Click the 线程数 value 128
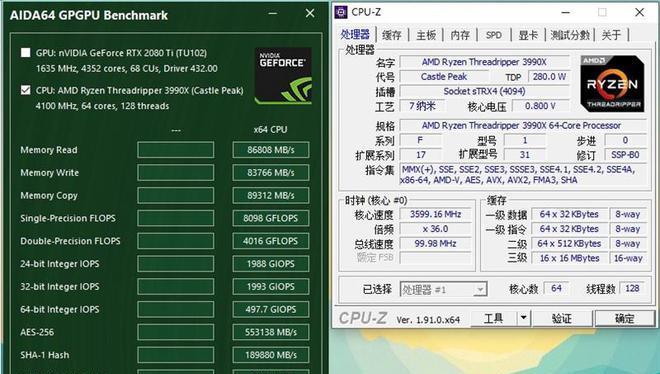 (632, 288)
